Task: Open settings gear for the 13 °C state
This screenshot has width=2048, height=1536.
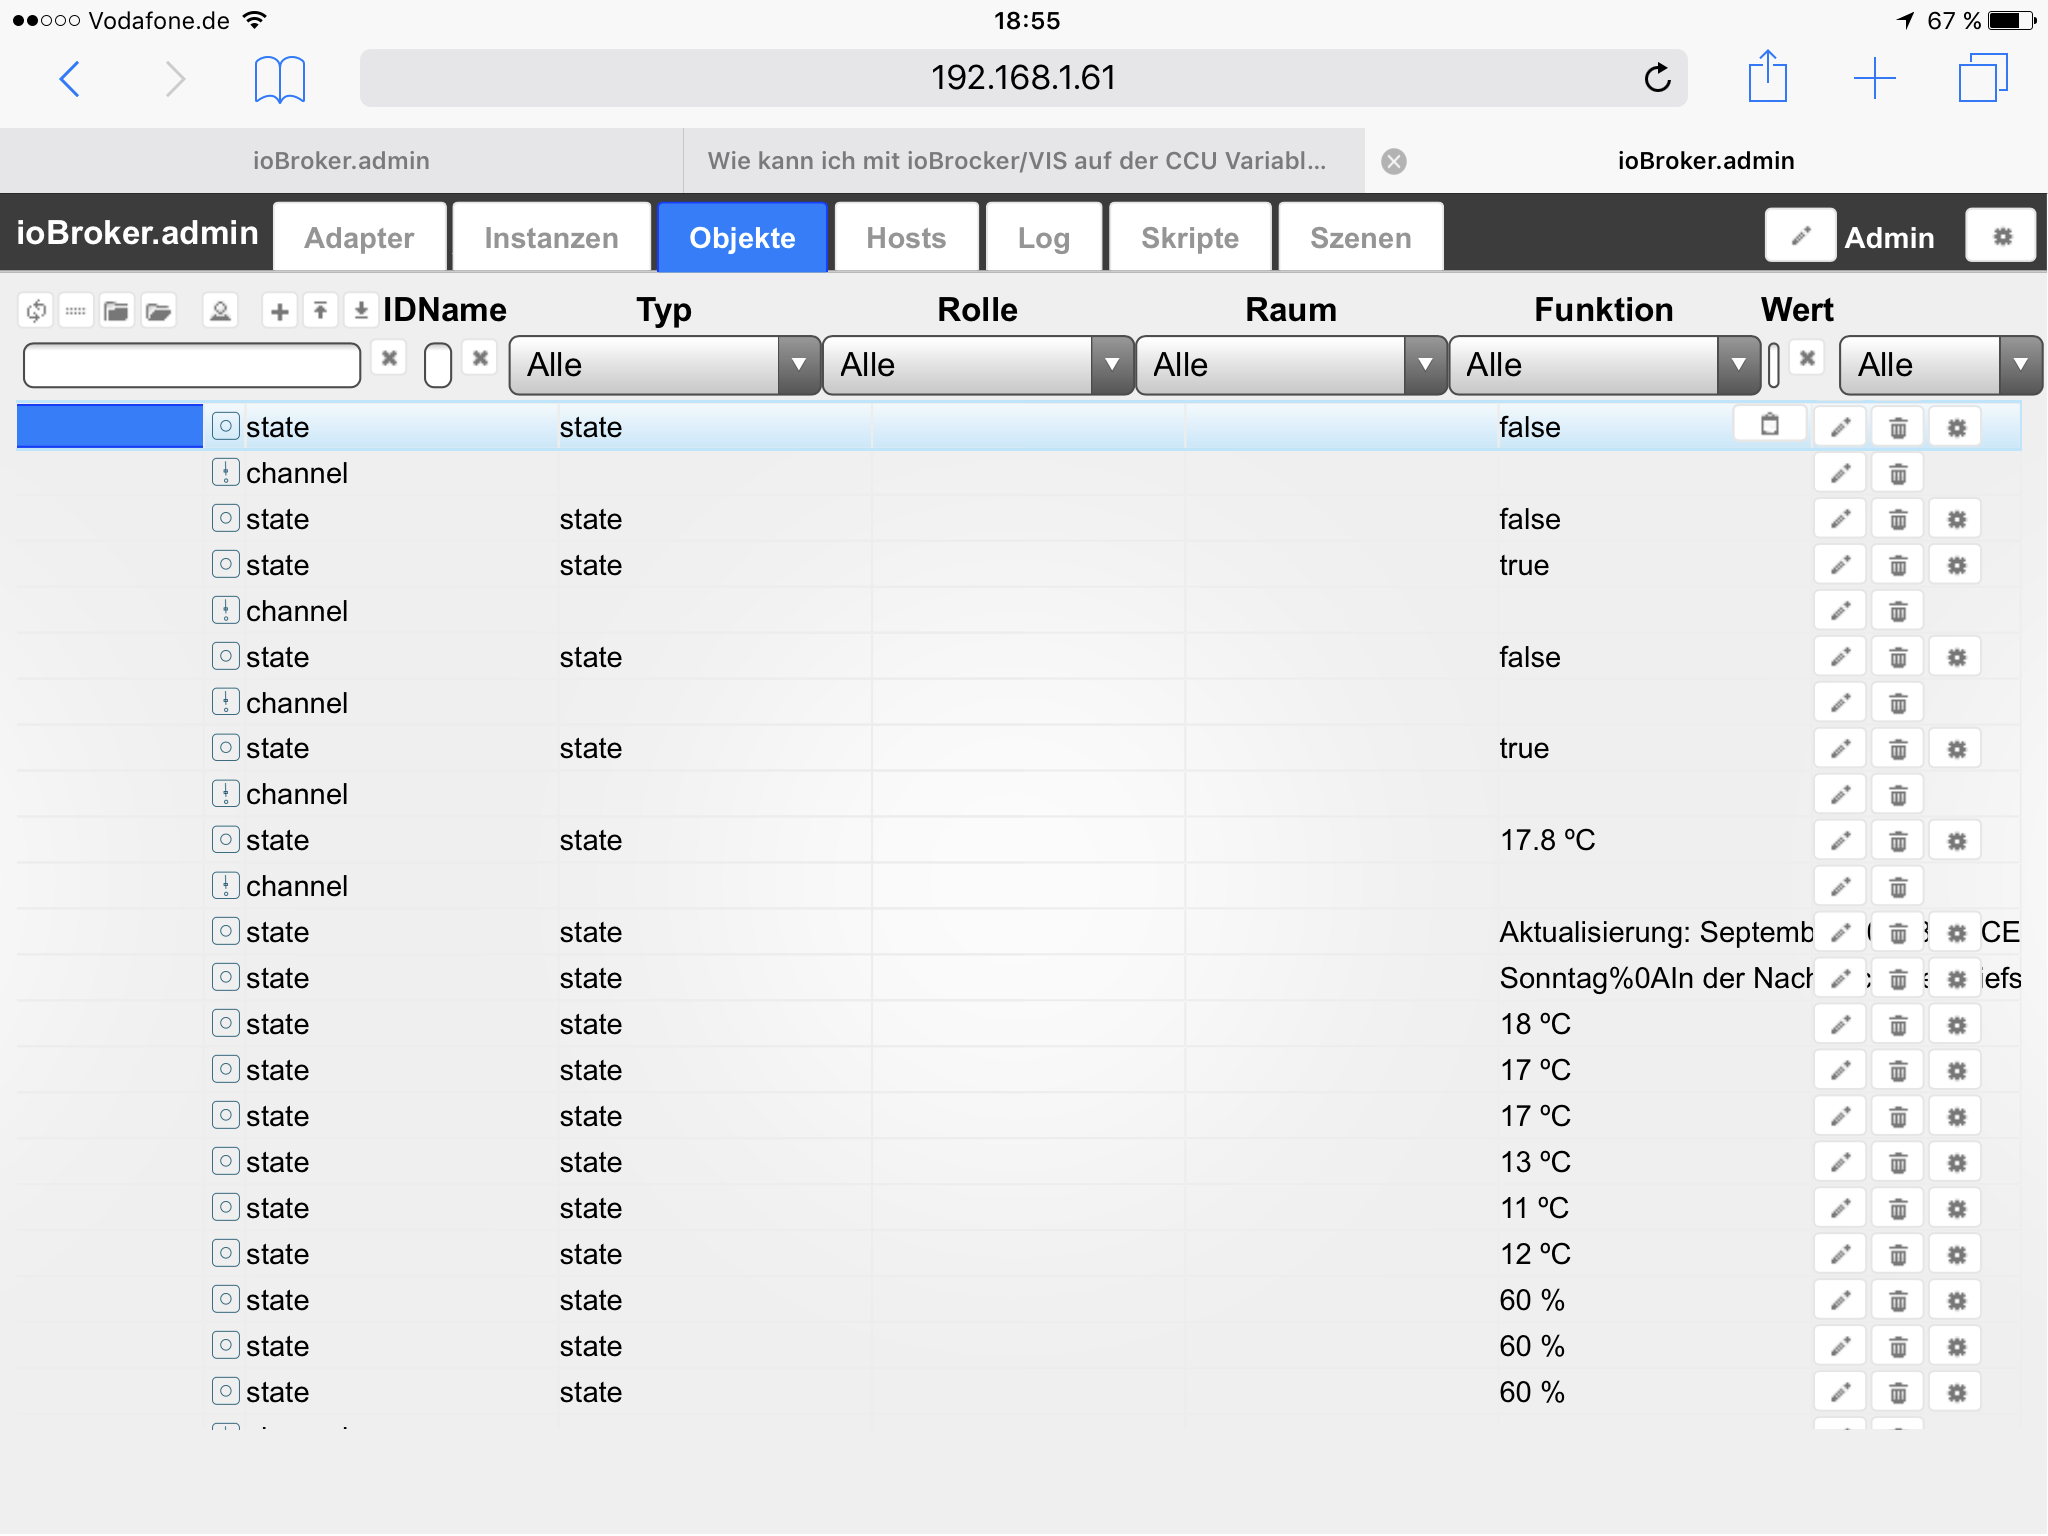Action: [x=1956, y=1163]
